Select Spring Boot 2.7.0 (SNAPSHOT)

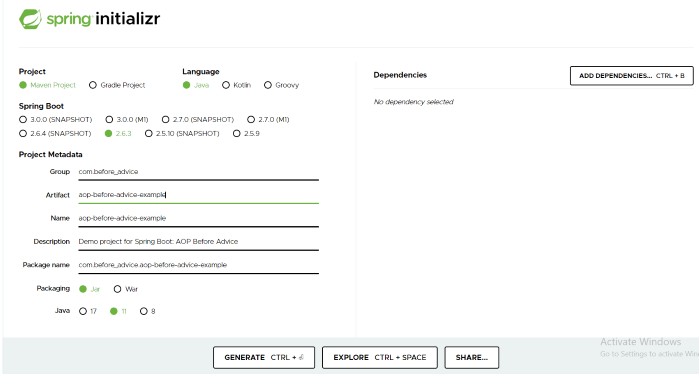point(198,119)
